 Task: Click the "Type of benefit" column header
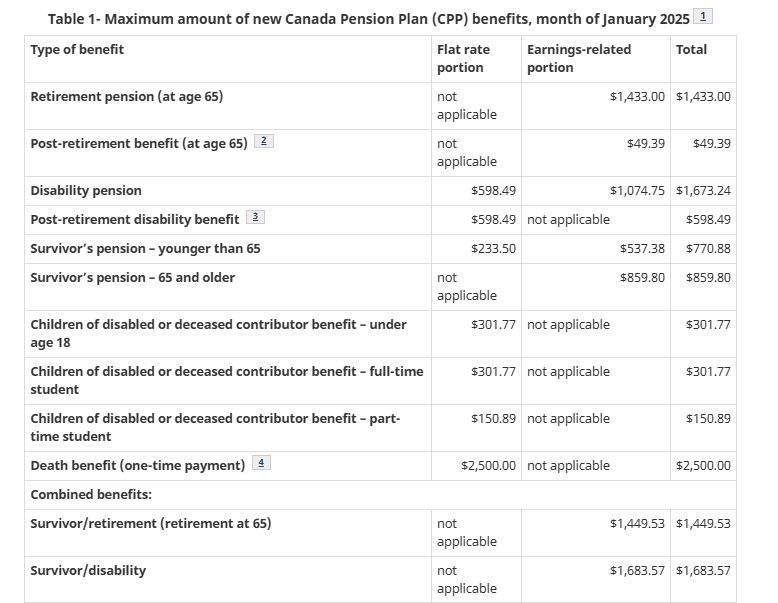(x=77, y=50)
